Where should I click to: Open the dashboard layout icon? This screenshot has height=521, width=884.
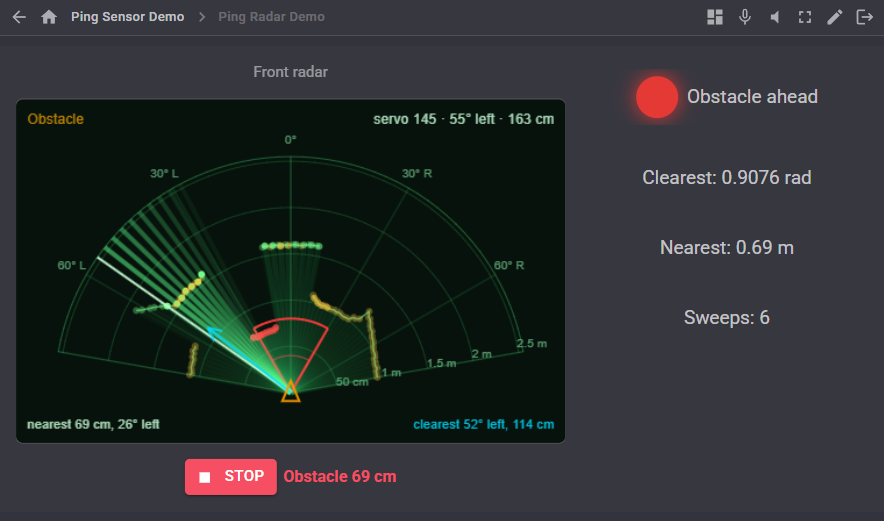pos(715,17)
